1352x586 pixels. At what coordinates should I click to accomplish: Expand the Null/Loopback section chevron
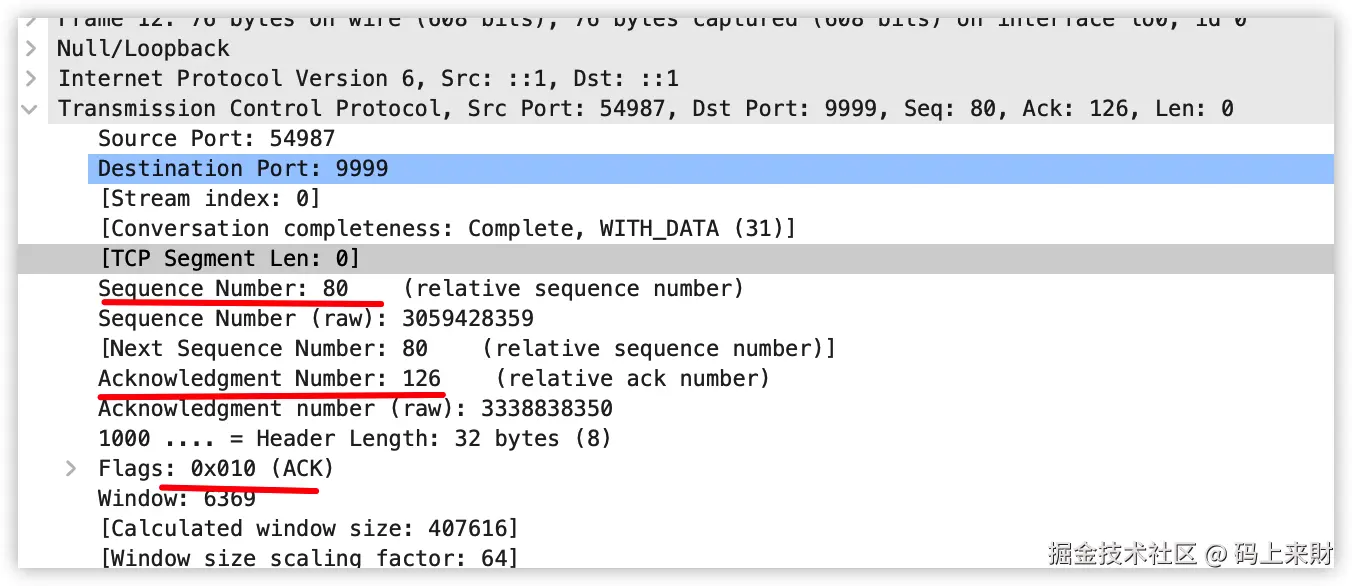pos(31,48)
